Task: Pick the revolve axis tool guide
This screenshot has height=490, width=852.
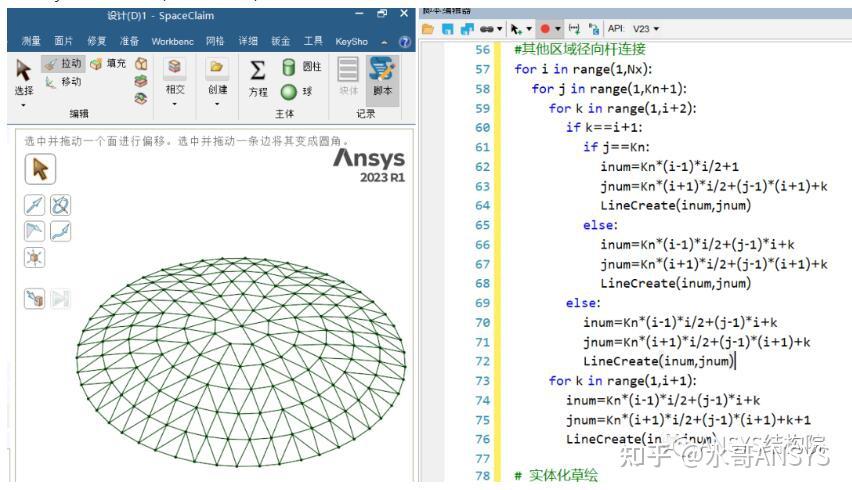Action: click(60, 205)
